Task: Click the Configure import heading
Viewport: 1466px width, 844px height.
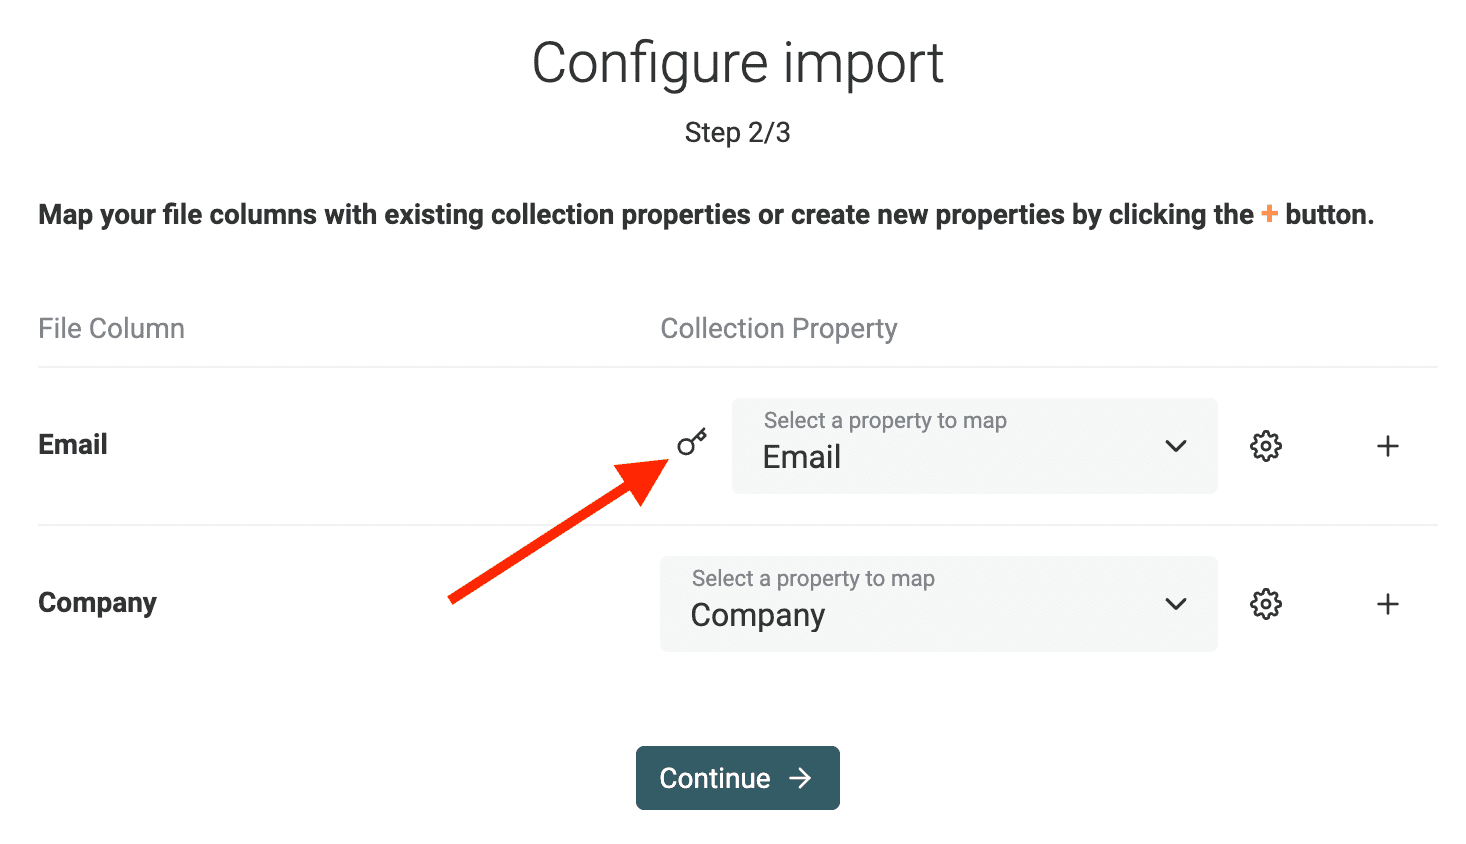Action: [x=738, y=63]
